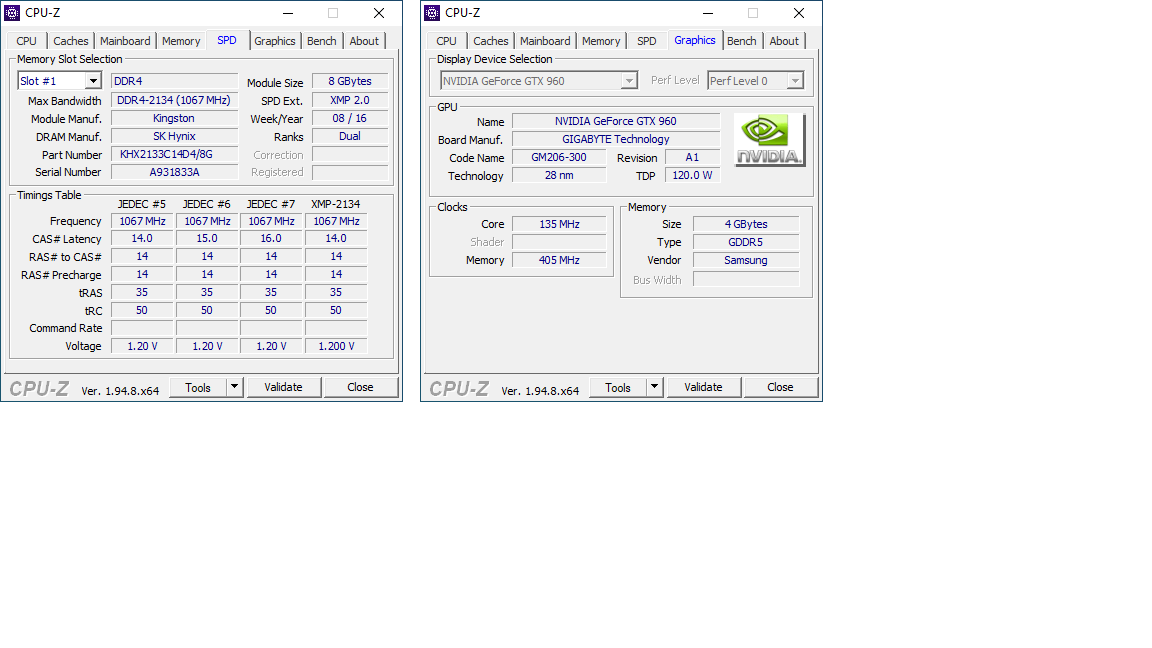
Task: Switch to the Bench tab in the right window
Action: coord(742,41)
